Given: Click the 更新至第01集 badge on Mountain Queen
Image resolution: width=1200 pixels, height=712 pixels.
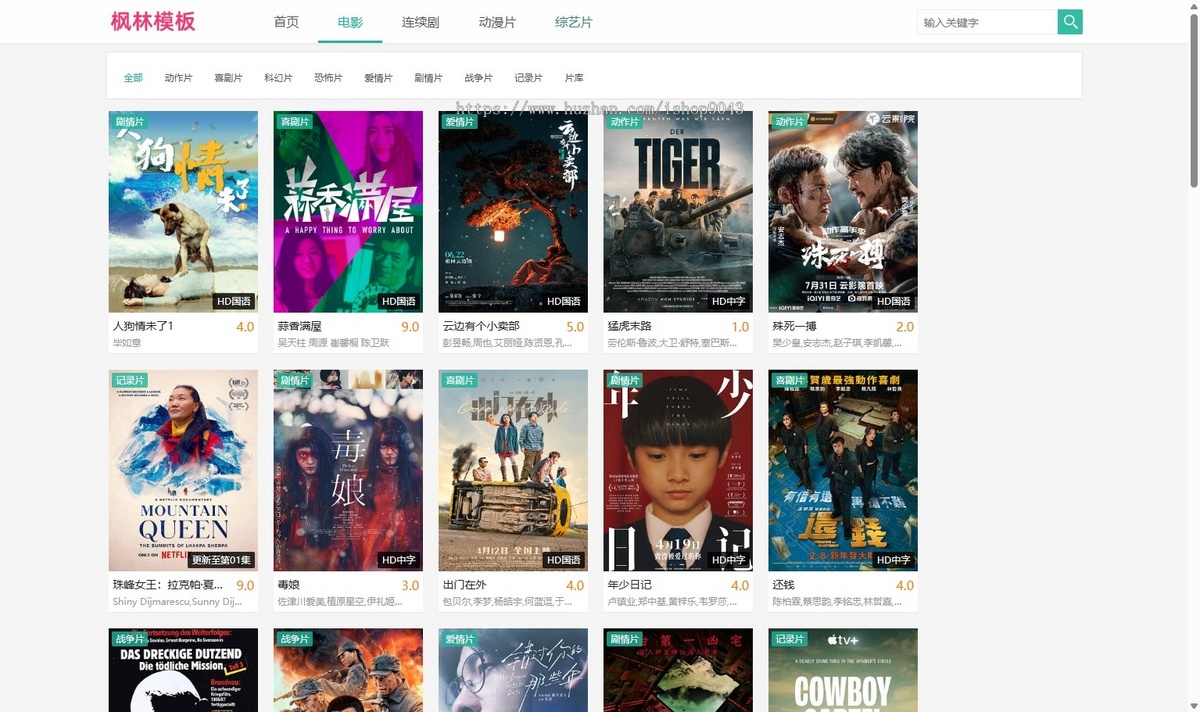Looking at the screenshot, I should pyautogui.click(x=222, y=560).
